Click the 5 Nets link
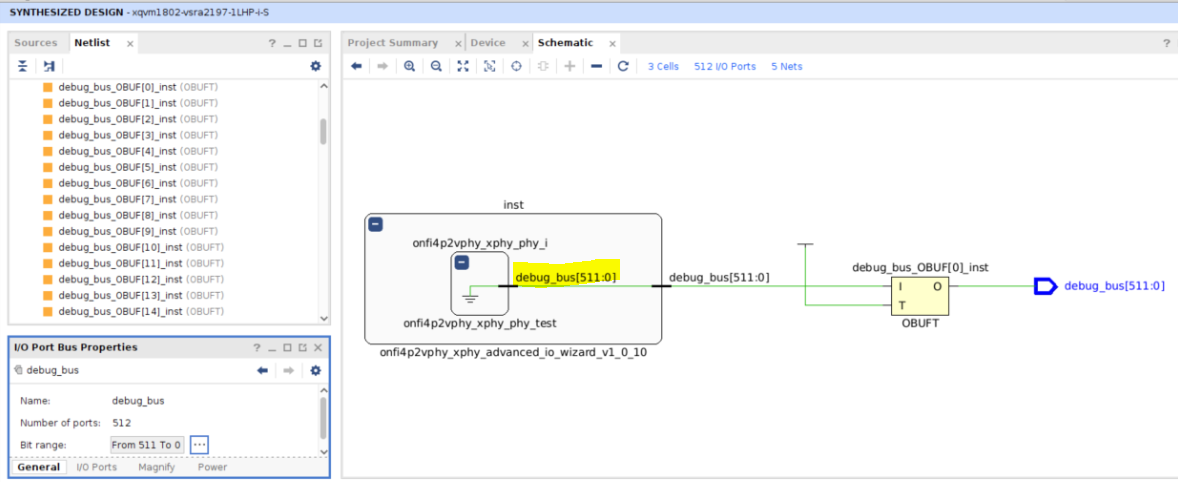 pyautogui.click(x=786, y=66)
